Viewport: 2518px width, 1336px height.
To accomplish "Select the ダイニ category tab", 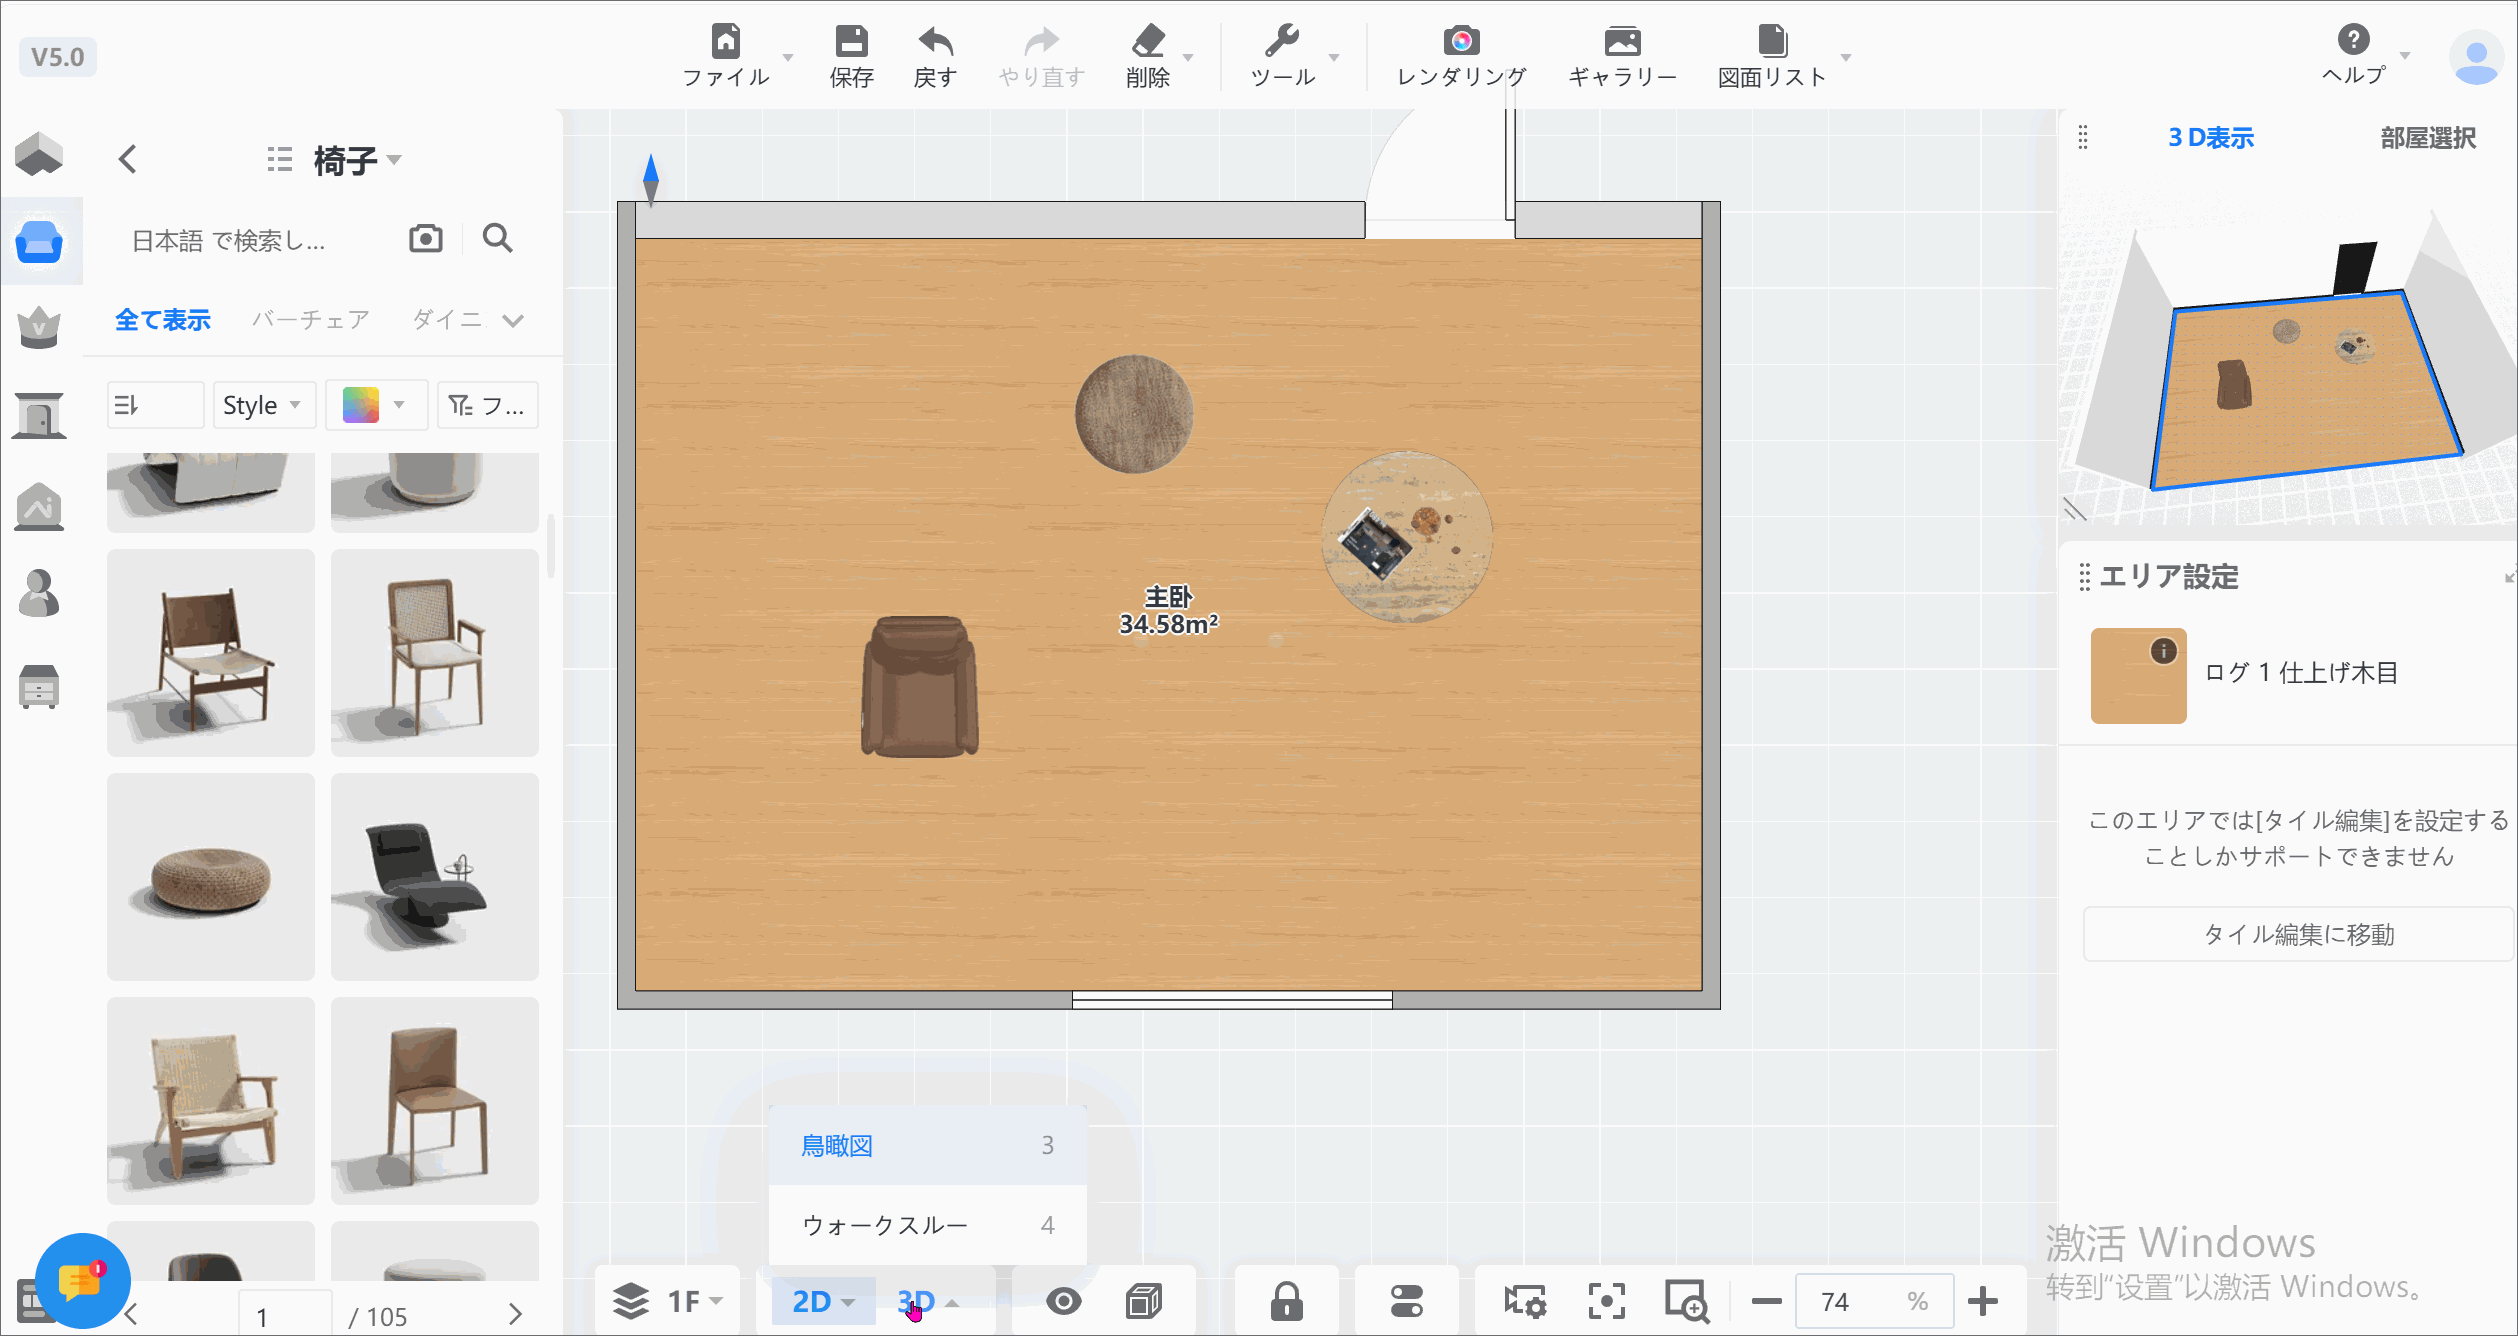I will click(447, 320).
